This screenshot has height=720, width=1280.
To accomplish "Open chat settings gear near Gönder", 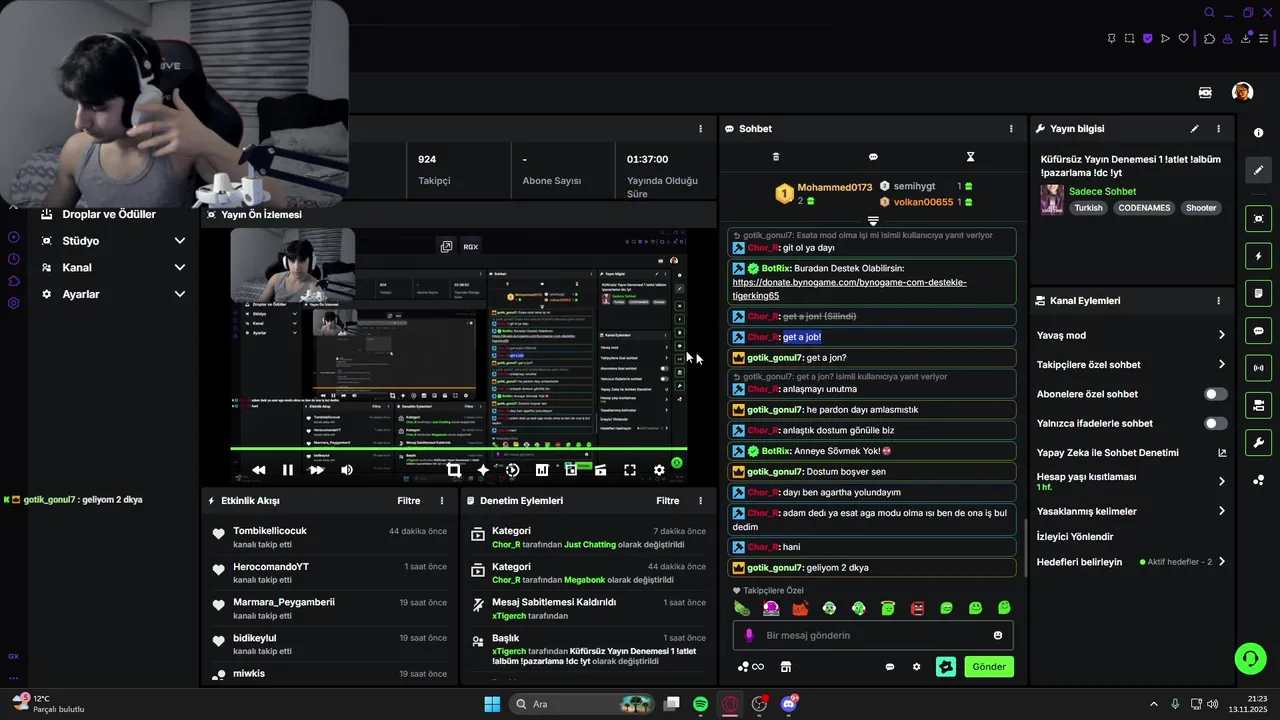I will point(916,667).
